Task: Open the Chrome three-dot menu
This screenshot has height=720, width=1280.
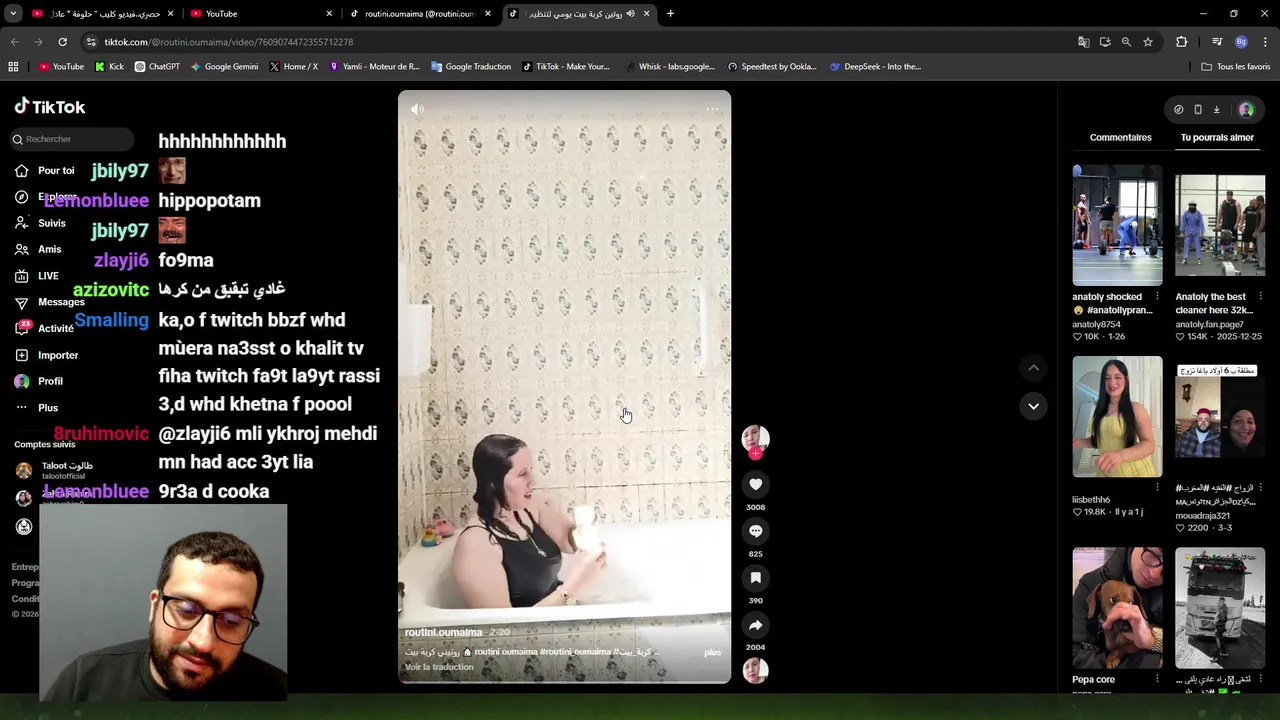Action: pyautogui.click(x=1266, y=42)
